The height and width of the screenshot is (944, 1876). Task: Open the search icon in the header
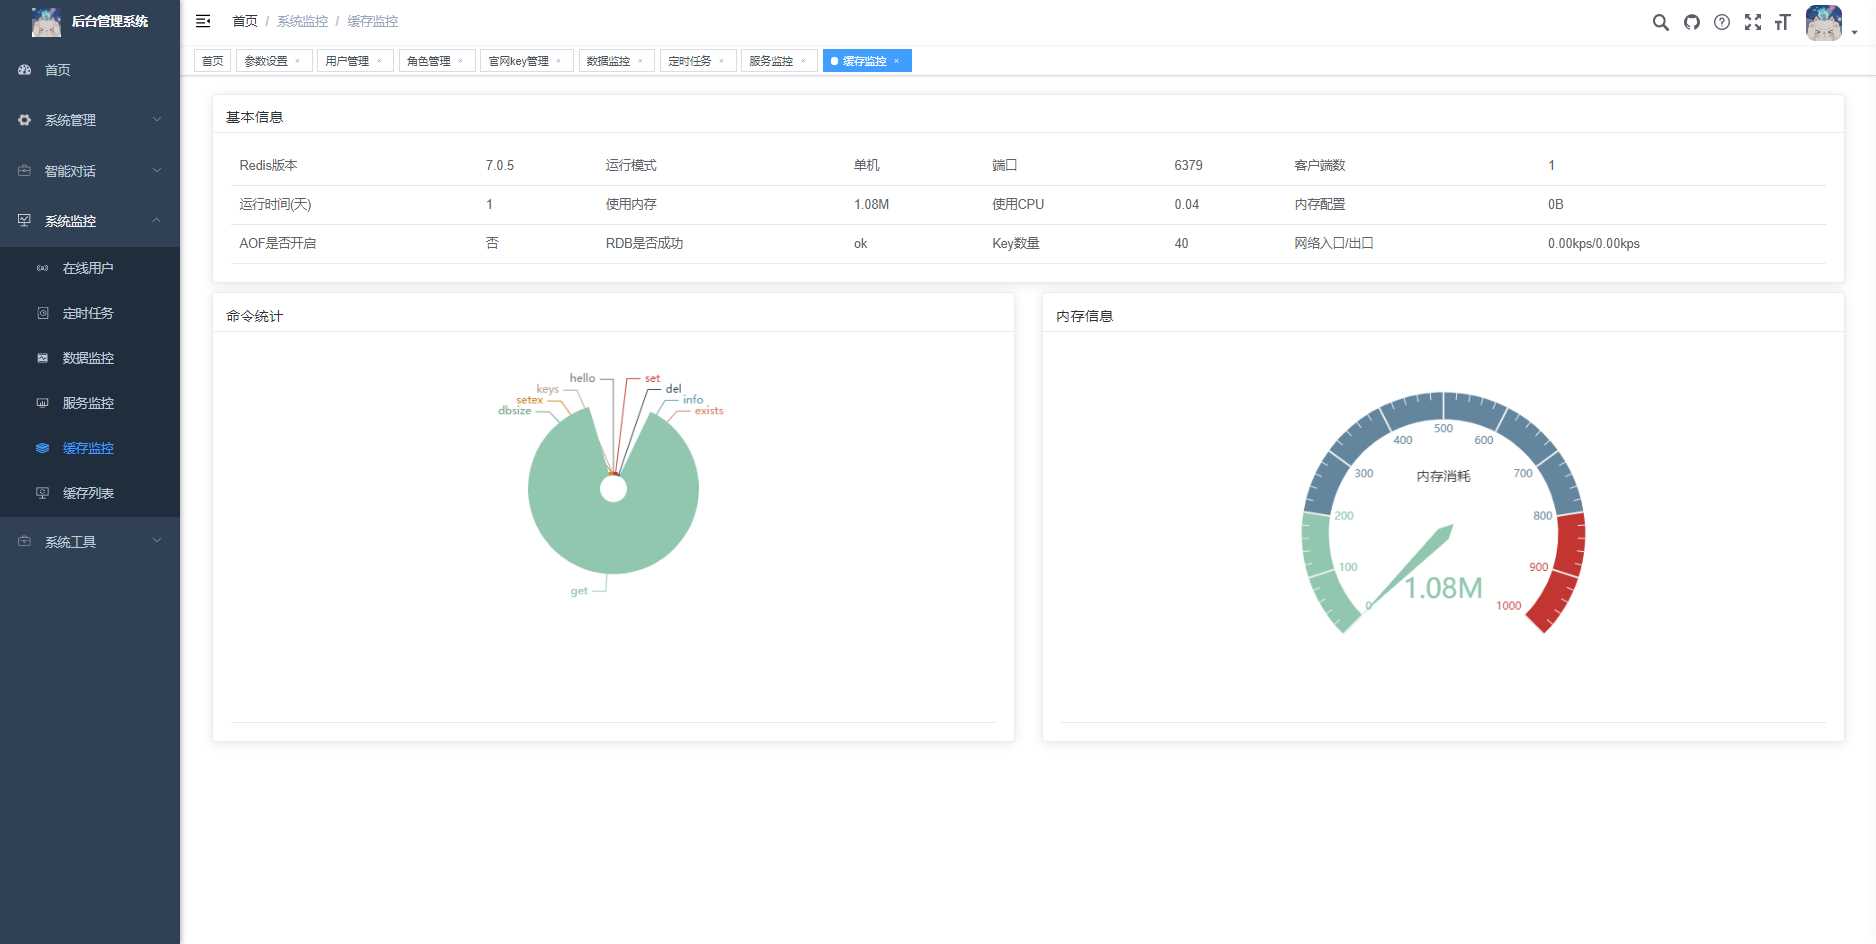1660,21
